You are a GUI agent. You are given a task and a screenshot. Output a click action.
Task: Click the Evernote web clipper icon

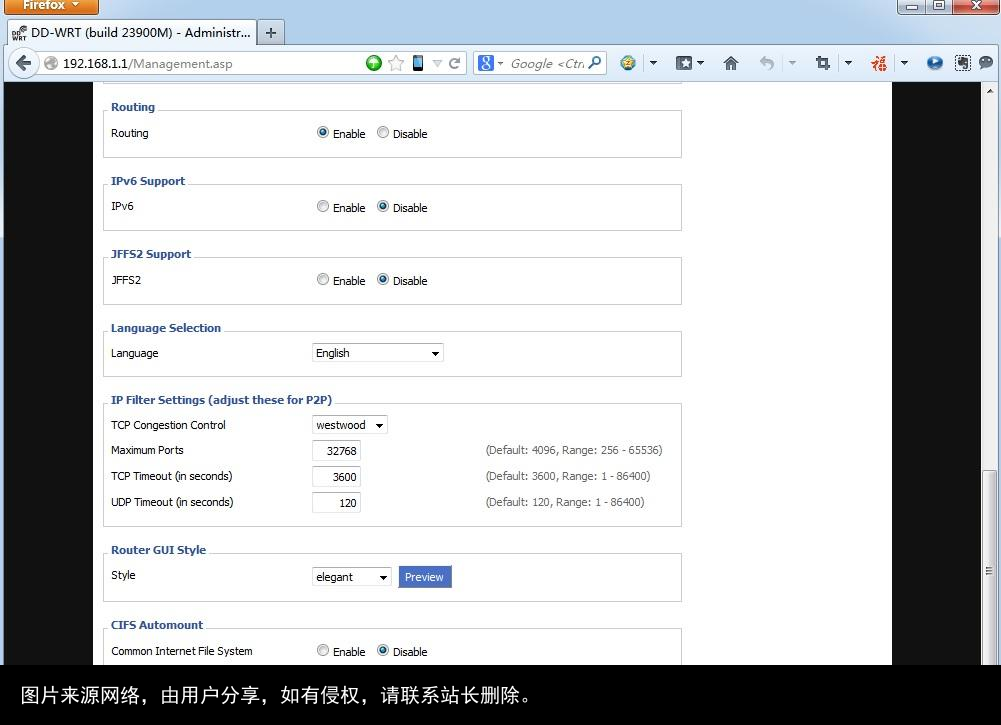962,62
